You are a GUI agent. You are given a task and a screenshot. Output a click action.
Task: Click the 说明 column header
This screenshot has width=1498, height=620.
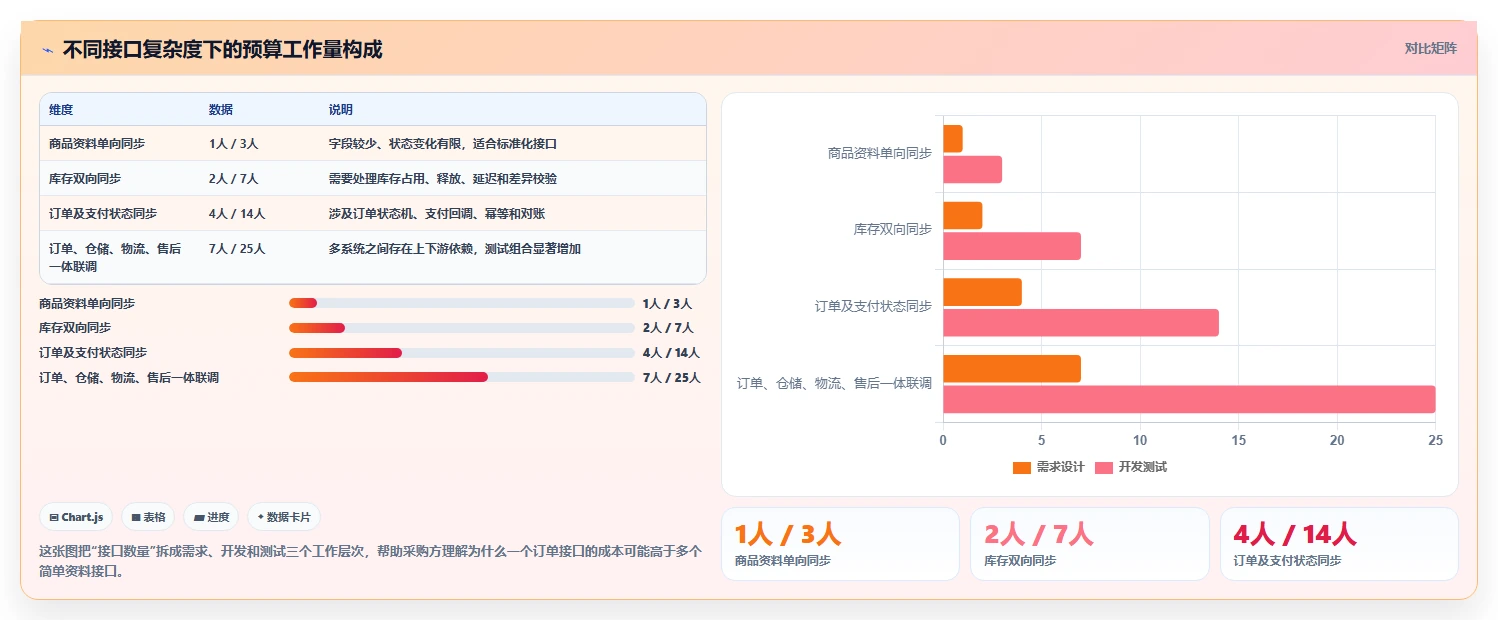click(341, 110)
